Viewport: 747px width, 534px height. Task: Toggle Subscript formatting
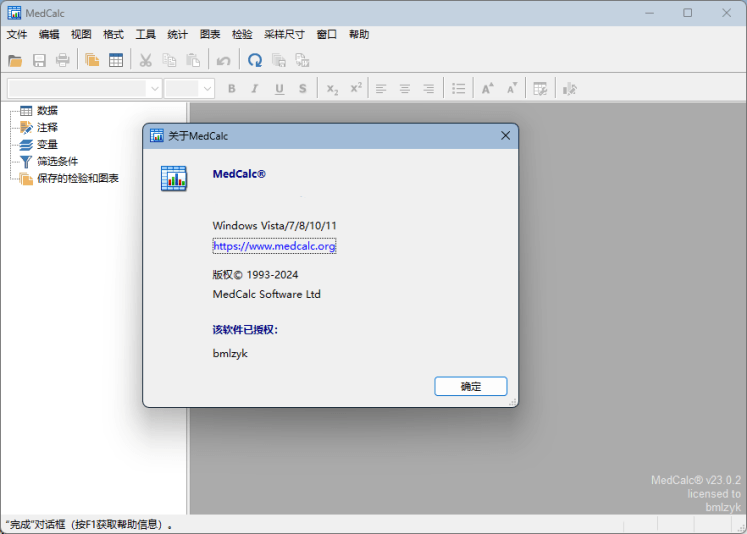pos(332,89)
